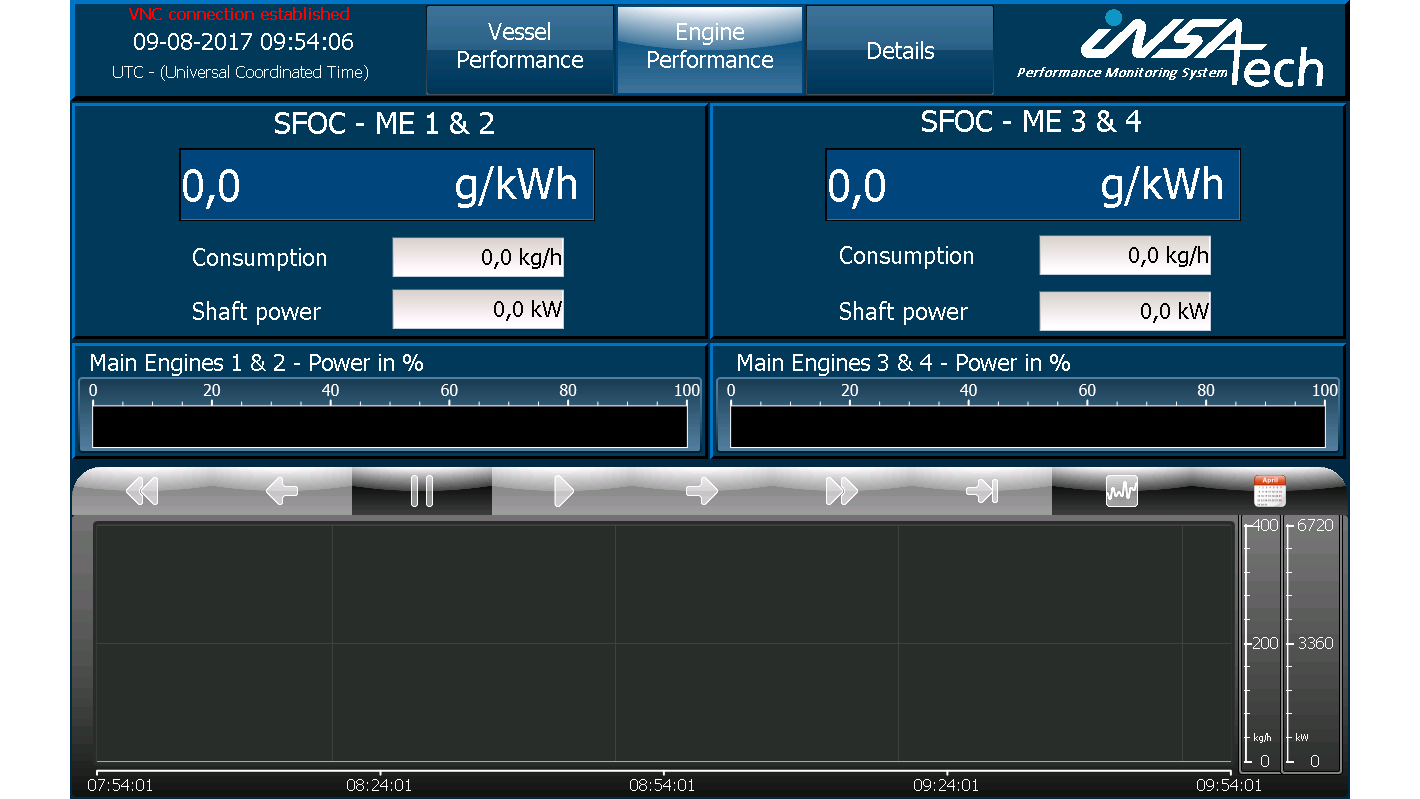Switch to the Details tab
The width and height of the screenshot is (1420, 799).
click(x=898, y=49)
